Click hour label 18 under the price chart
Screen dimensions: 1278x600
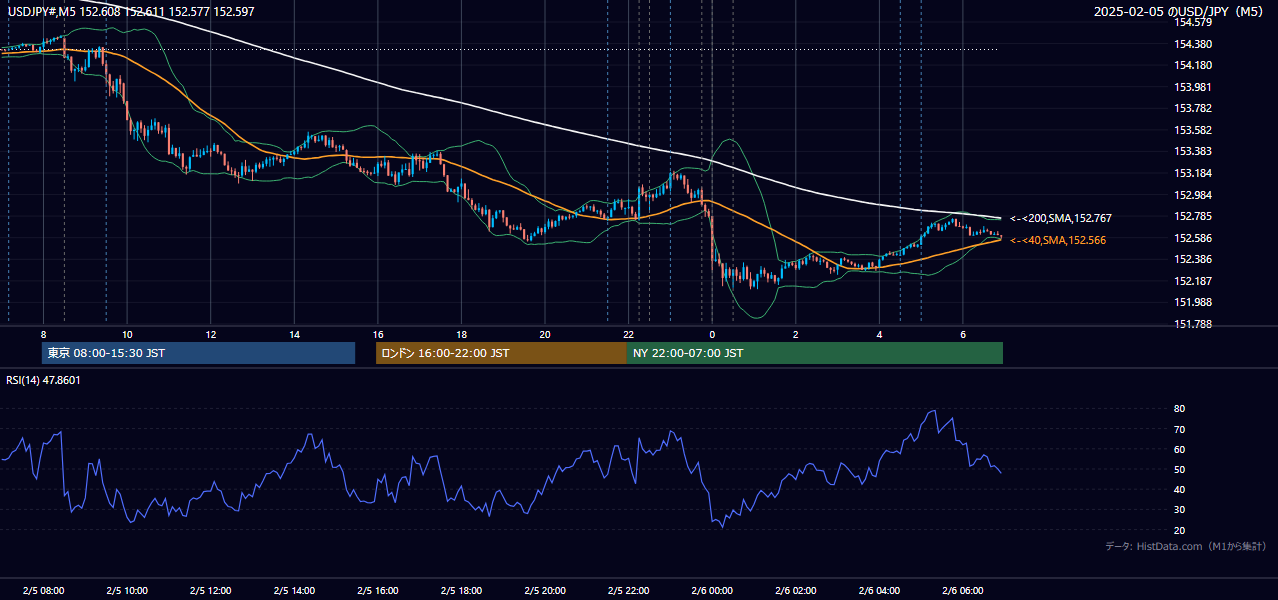pos(461,334)
